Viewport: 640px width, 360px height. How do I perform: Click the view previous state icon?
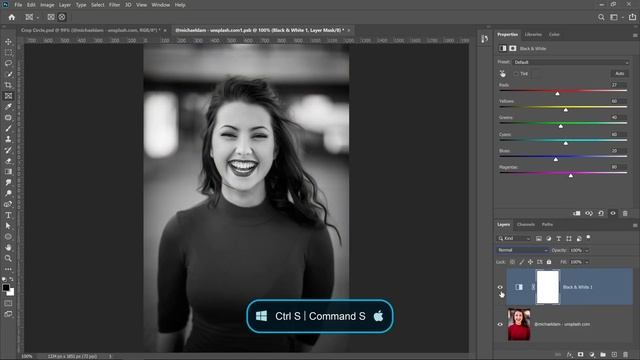click(x=589, y=213)
